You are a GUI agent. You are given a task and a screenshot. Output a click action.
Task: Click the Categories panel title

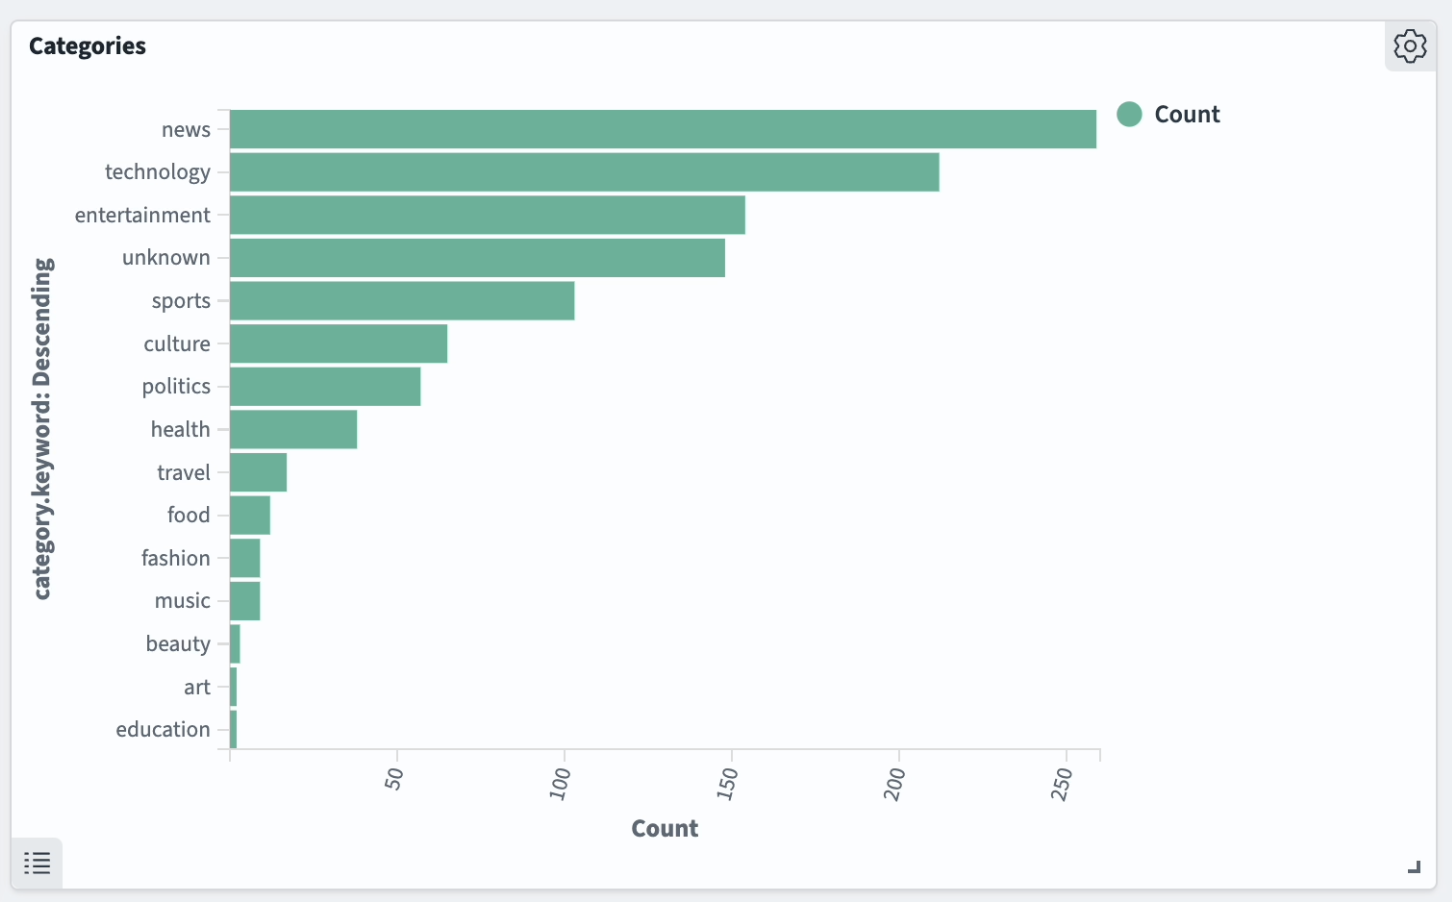(x=87, y=46)
